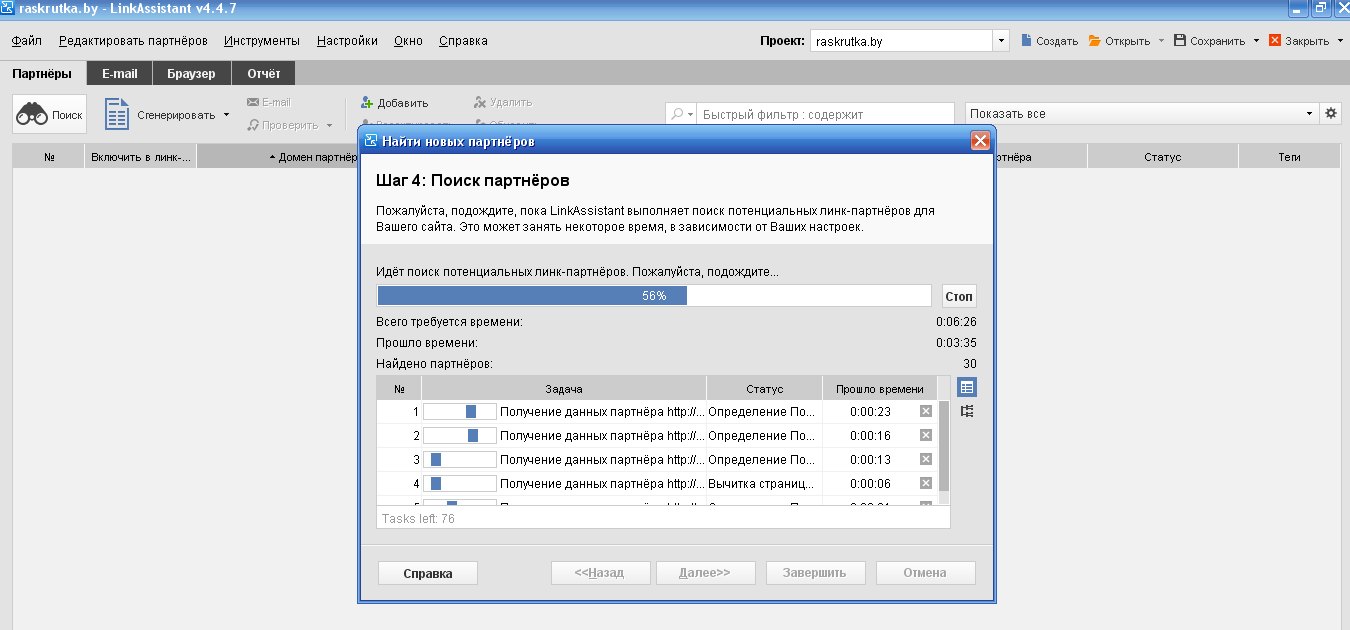Switch task list to tree view icon

click(x=967, y=411)
